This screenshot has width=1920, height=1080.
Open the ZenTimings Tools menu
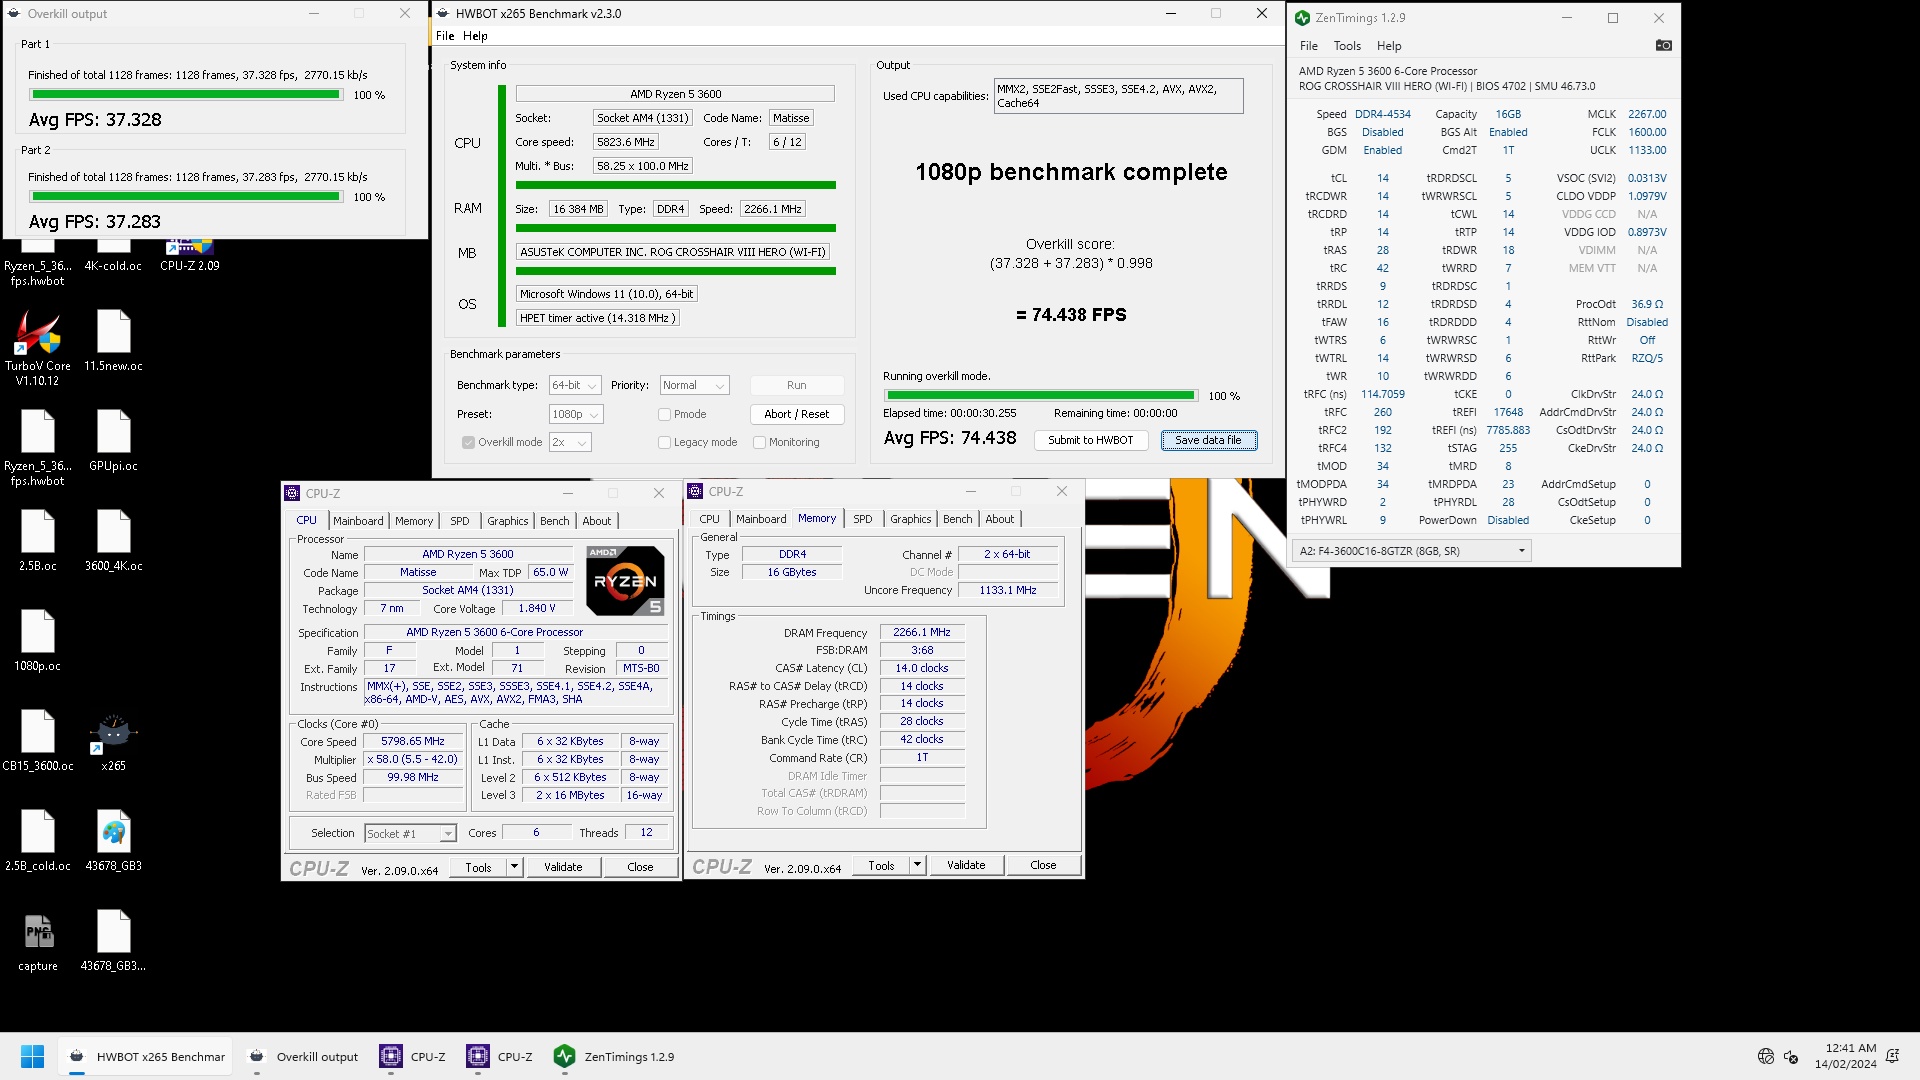coord(1347,46)
